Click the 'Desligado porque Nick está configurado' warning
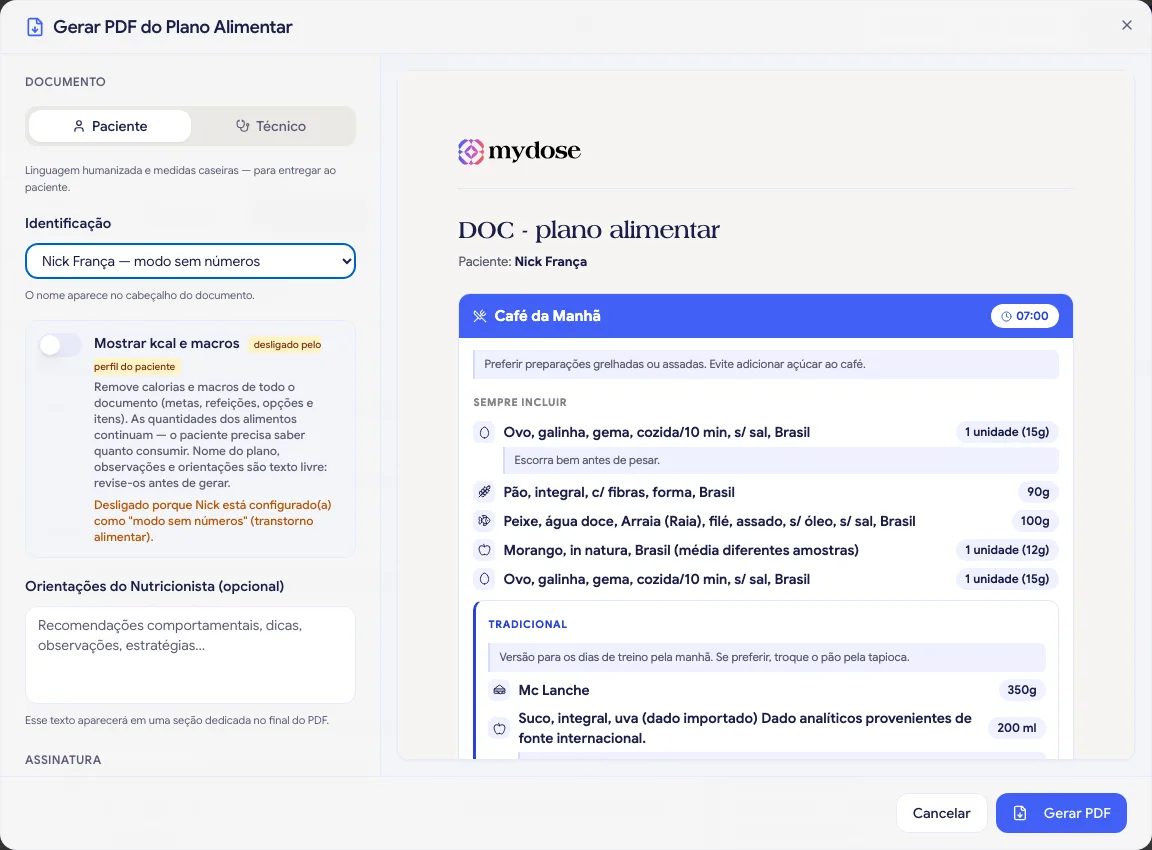 [212, 521]
